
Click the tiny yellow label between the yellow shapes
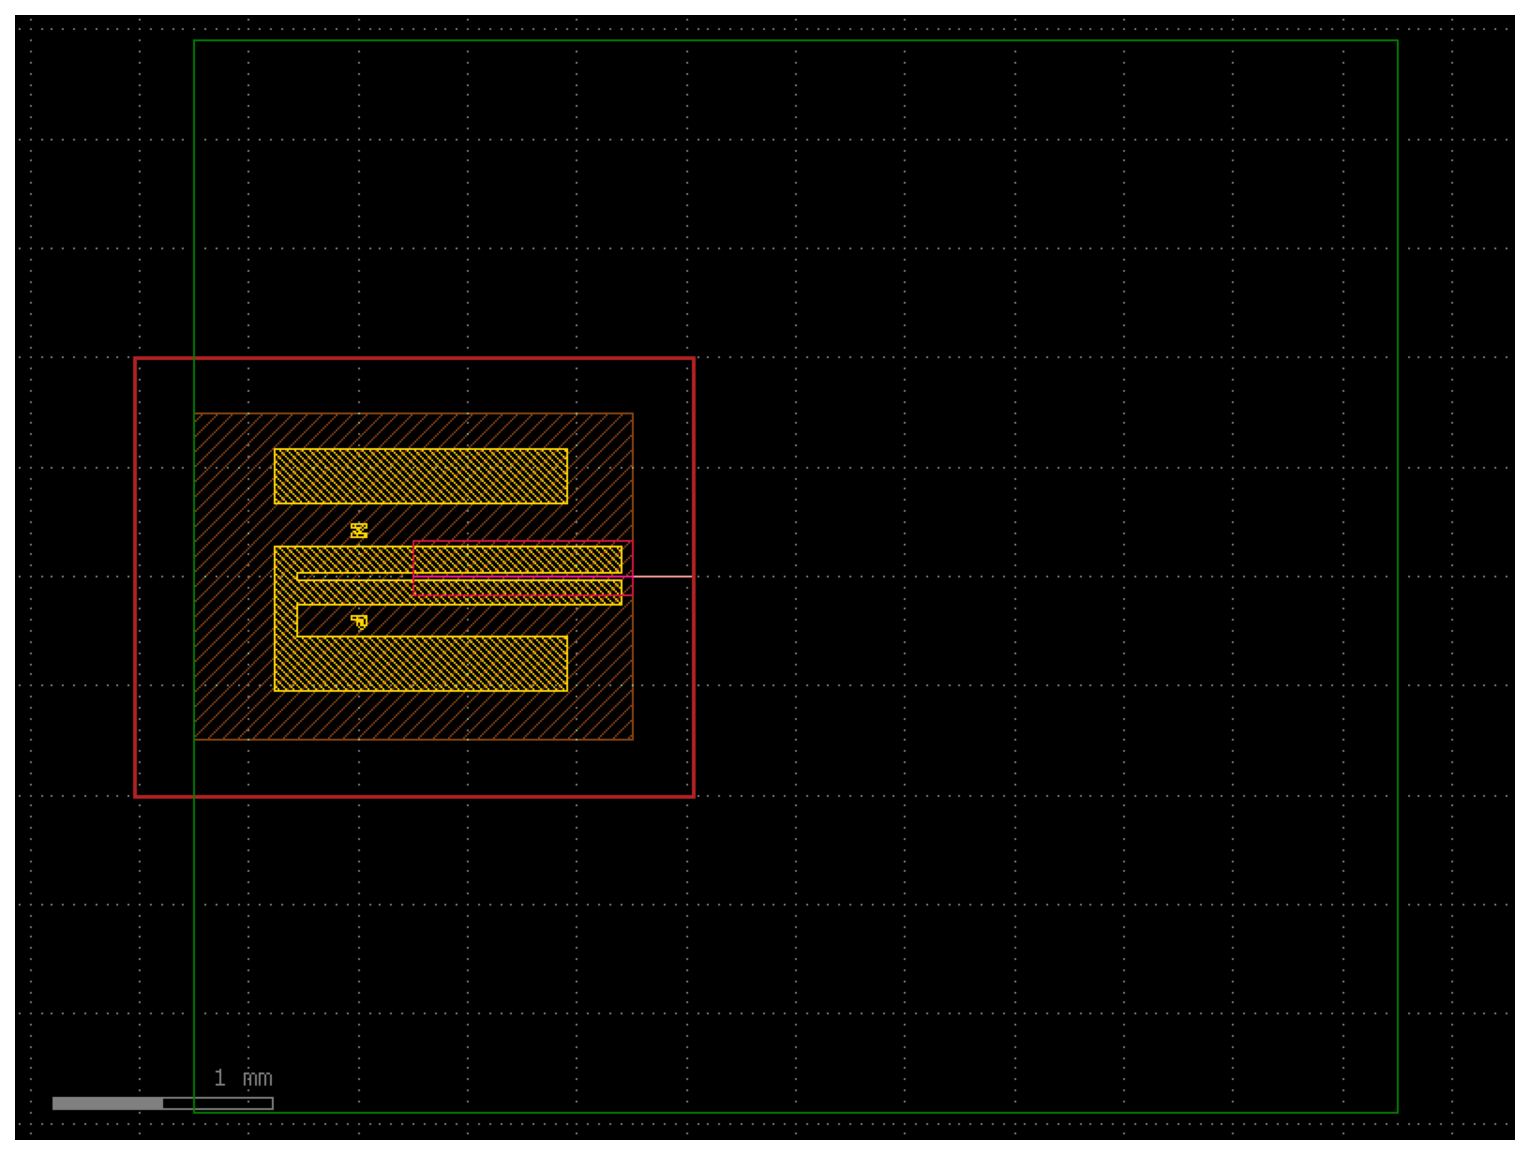(359, 530)
